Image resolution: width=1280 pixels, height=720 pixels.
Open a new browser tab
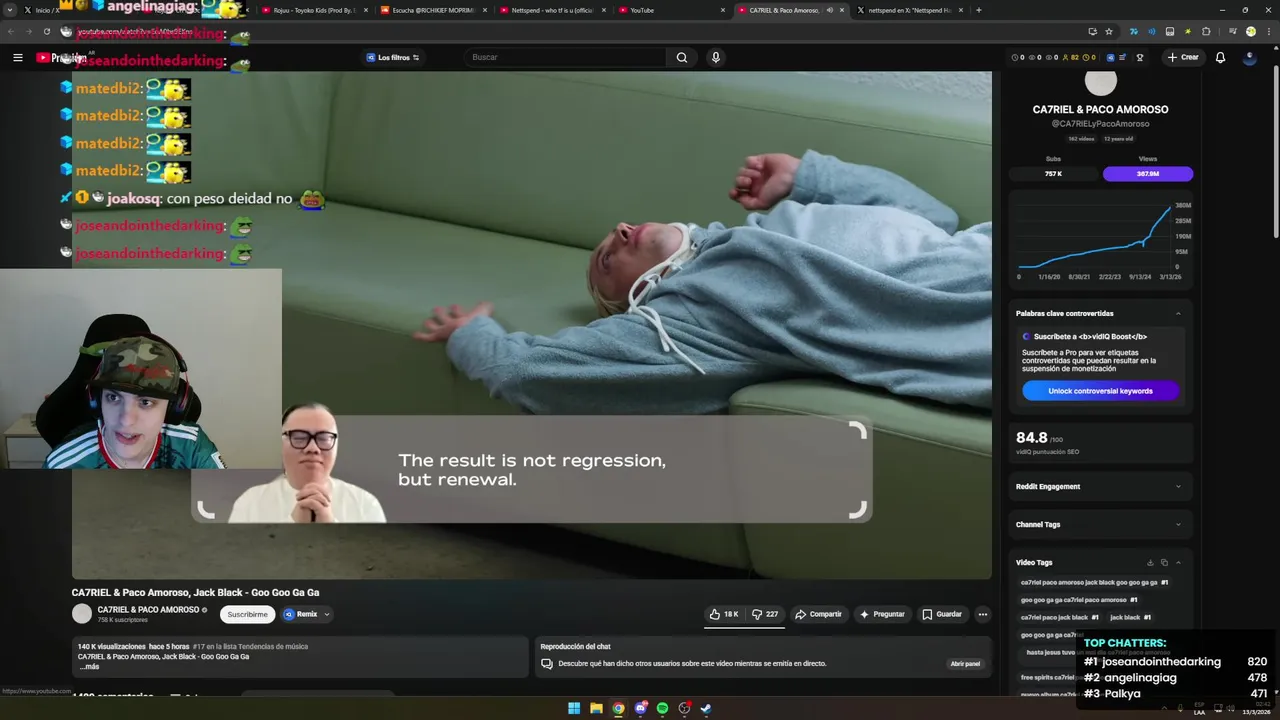[978, 10]
